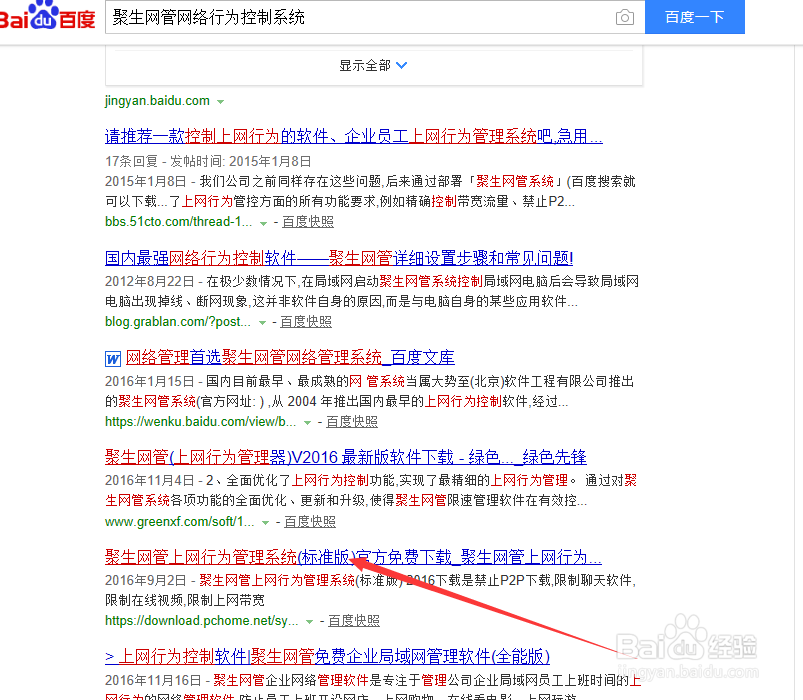This screenshot has height=700, width=803.
Task: Open result 请推荐一款控制上网行为的软件
Action: click(353, 136)
